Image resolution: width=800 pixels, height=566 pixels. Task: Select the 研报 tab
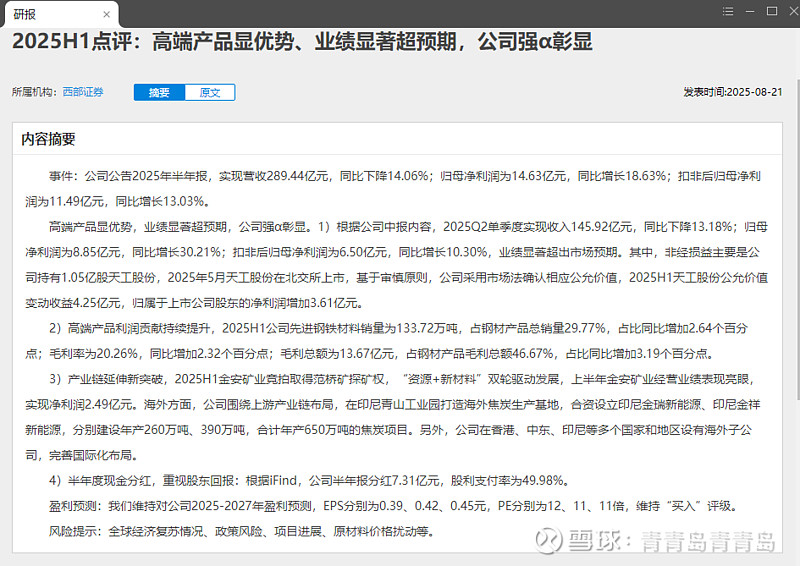(61, 14)
